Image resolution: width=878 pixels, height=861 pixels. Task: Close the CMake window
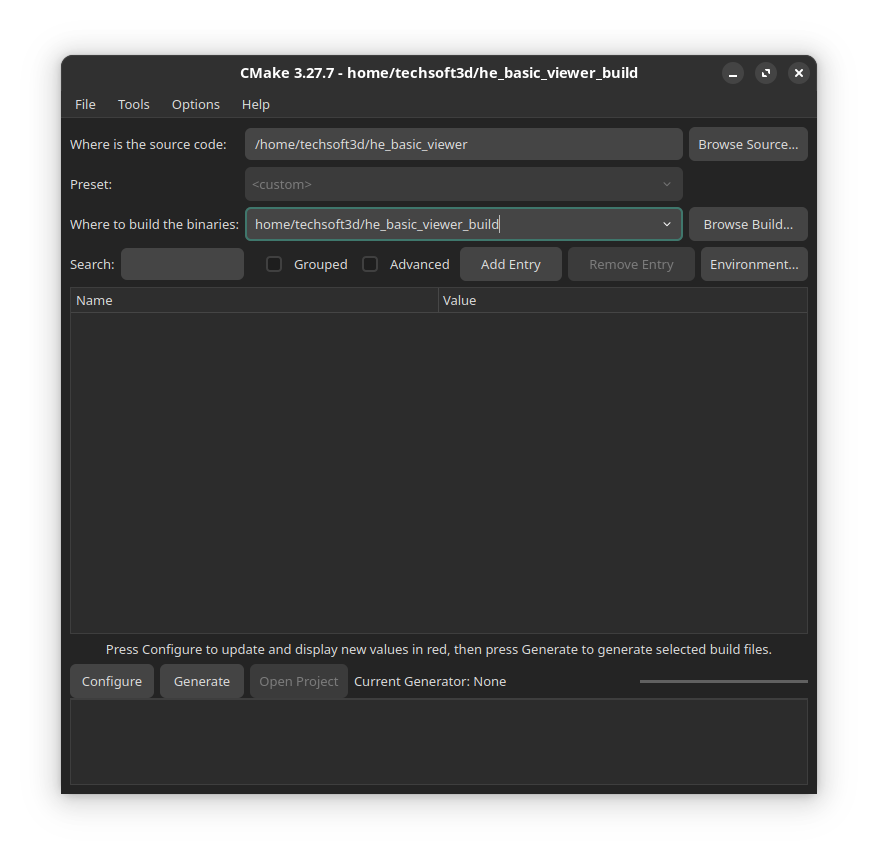[x=798, y=73]
